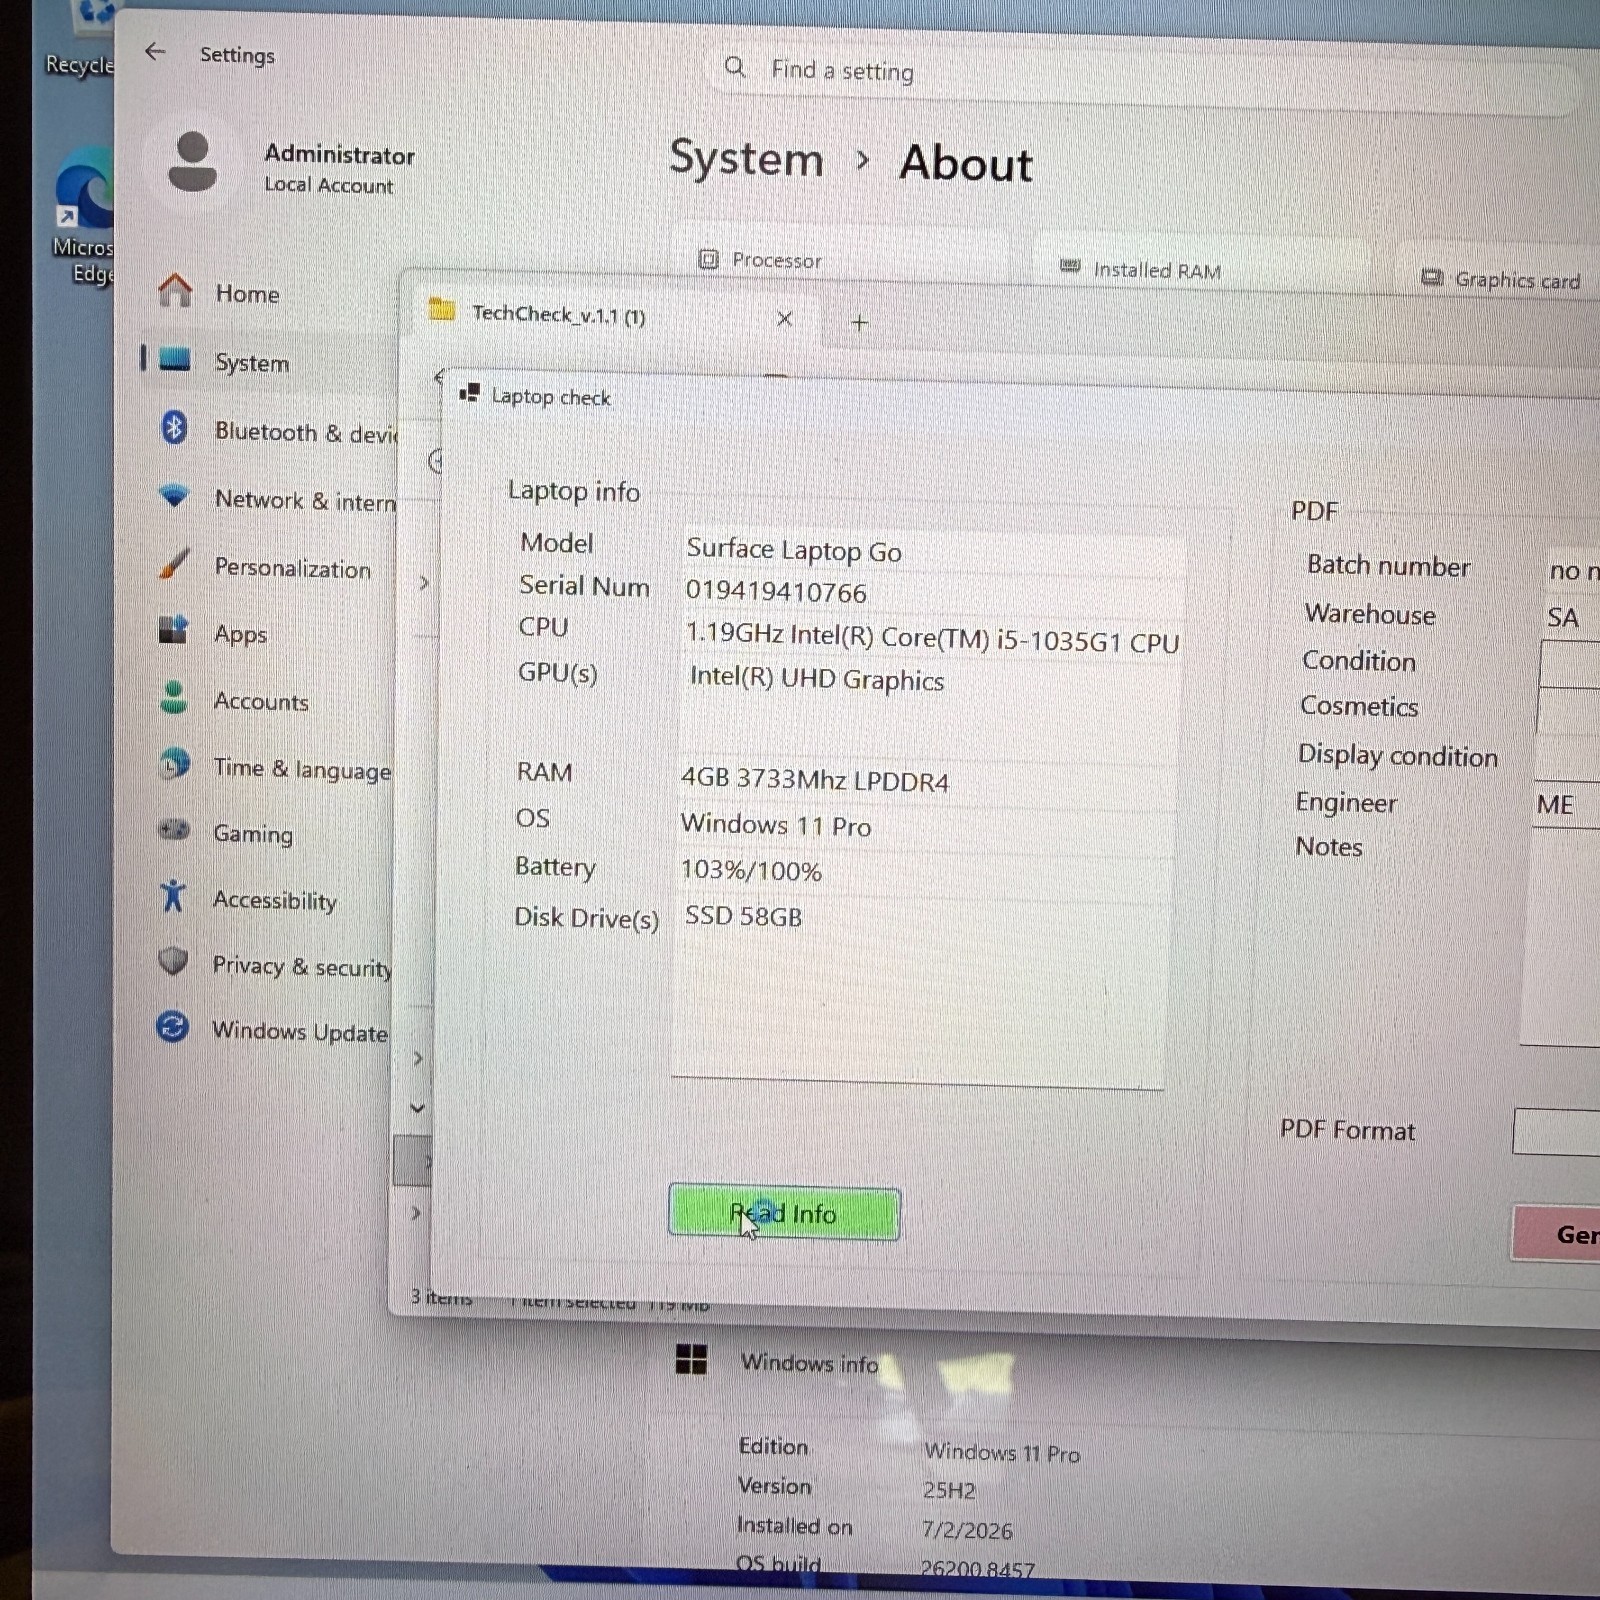The image size is (1600, 1600).
Task: Click the Privacy & security shield icon
Action: [x=173, y=962]
